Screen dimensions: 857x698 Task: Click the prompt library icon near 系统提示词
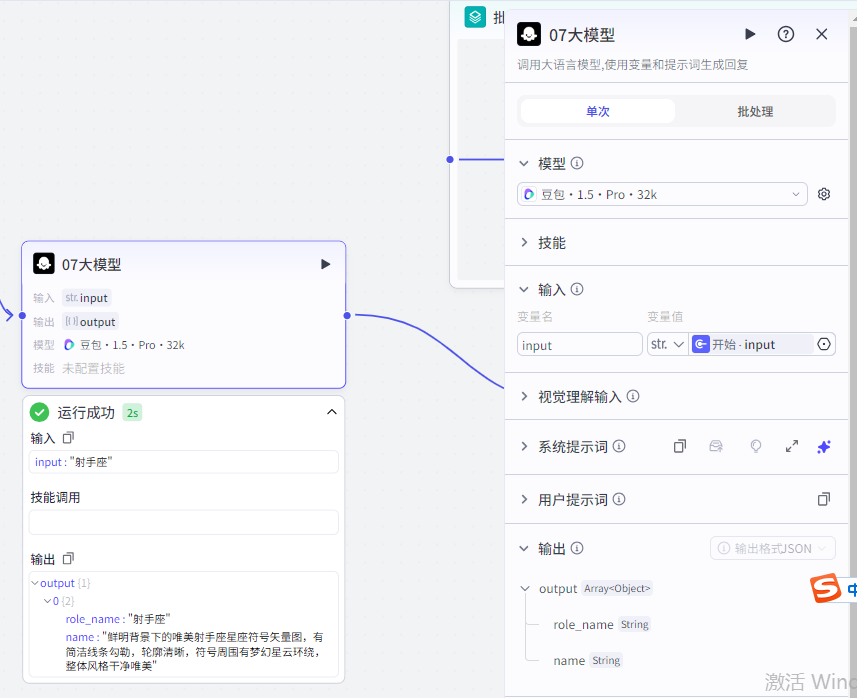tap(716, 447)
